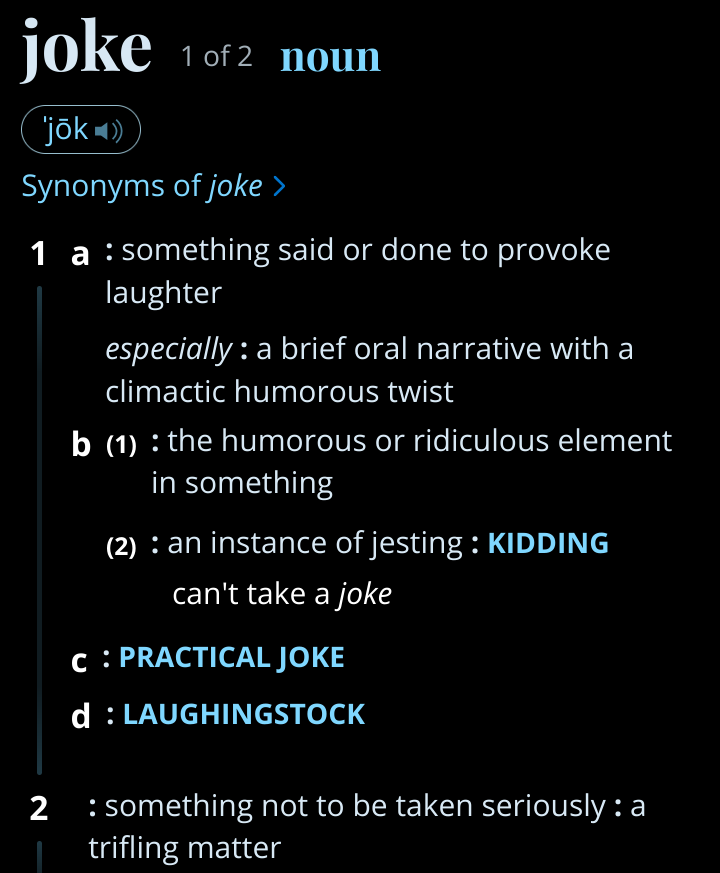The width and height of the screenshot is (720, 873).
Task: Open the PRACTICAL JOKE cross-reference
Action: [232, 657]
